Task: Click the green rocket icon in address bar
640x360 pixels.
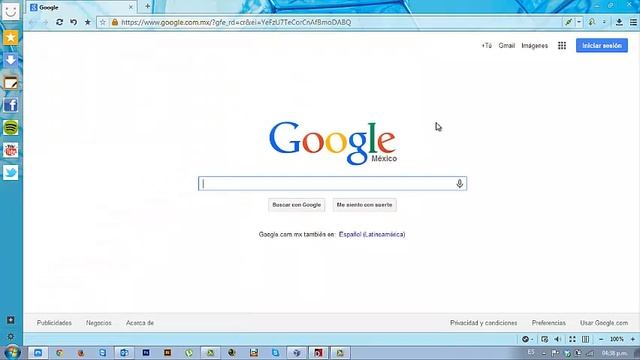Action: coord(568,22)
